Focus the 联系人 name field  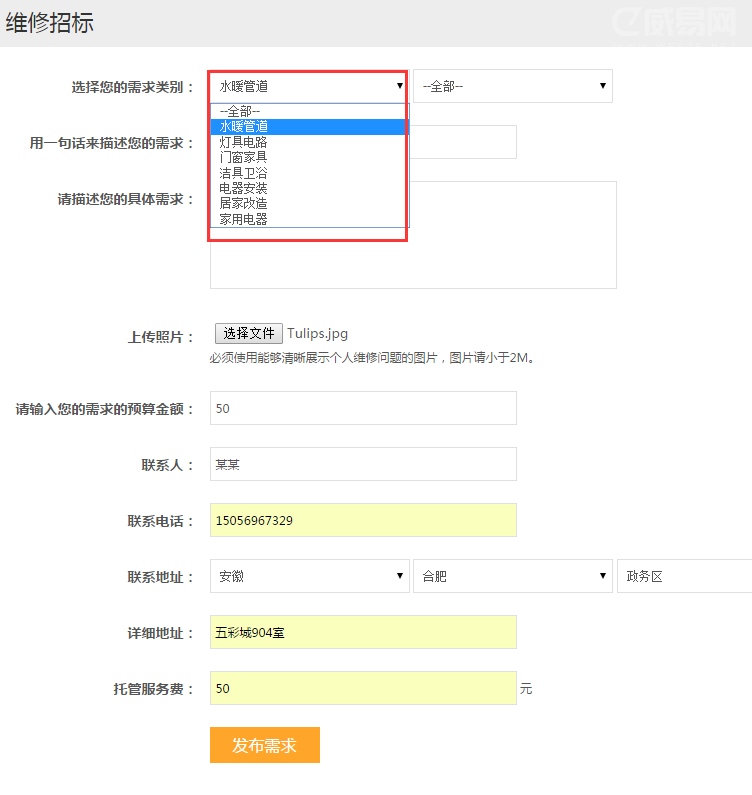tap(363, 464)
